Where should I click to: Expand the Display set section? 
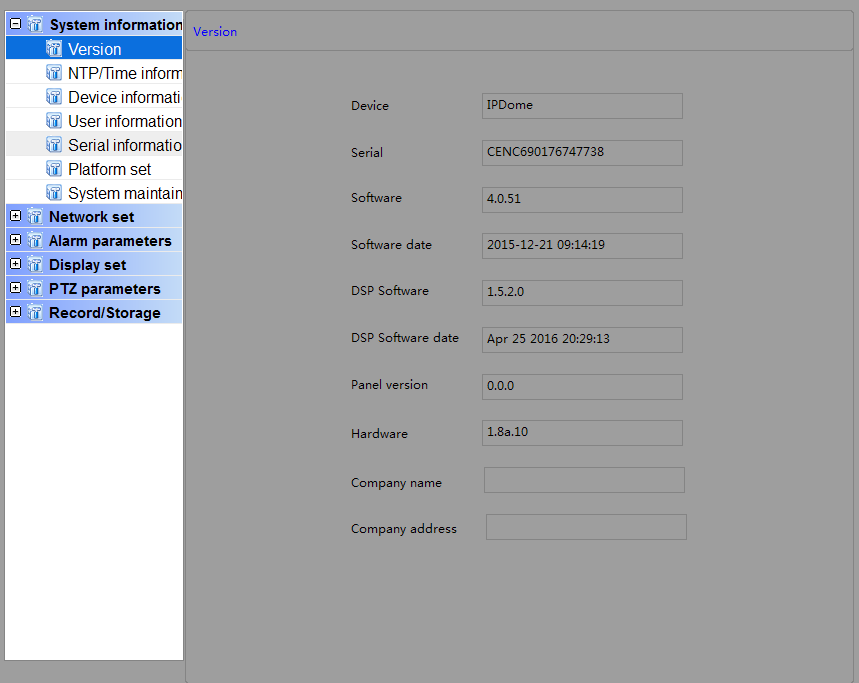(15, 264)
